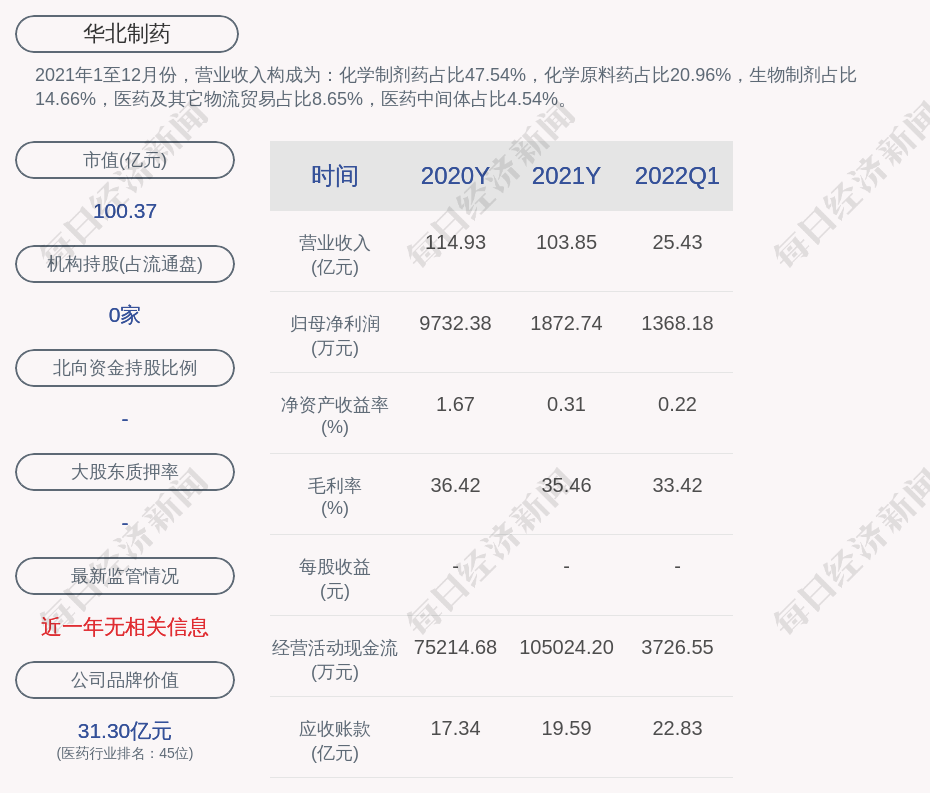Select the 应收账款(亿元) row label
Image resolution: width=930 pixels, height=793 pixels.
tap(335, 741)
